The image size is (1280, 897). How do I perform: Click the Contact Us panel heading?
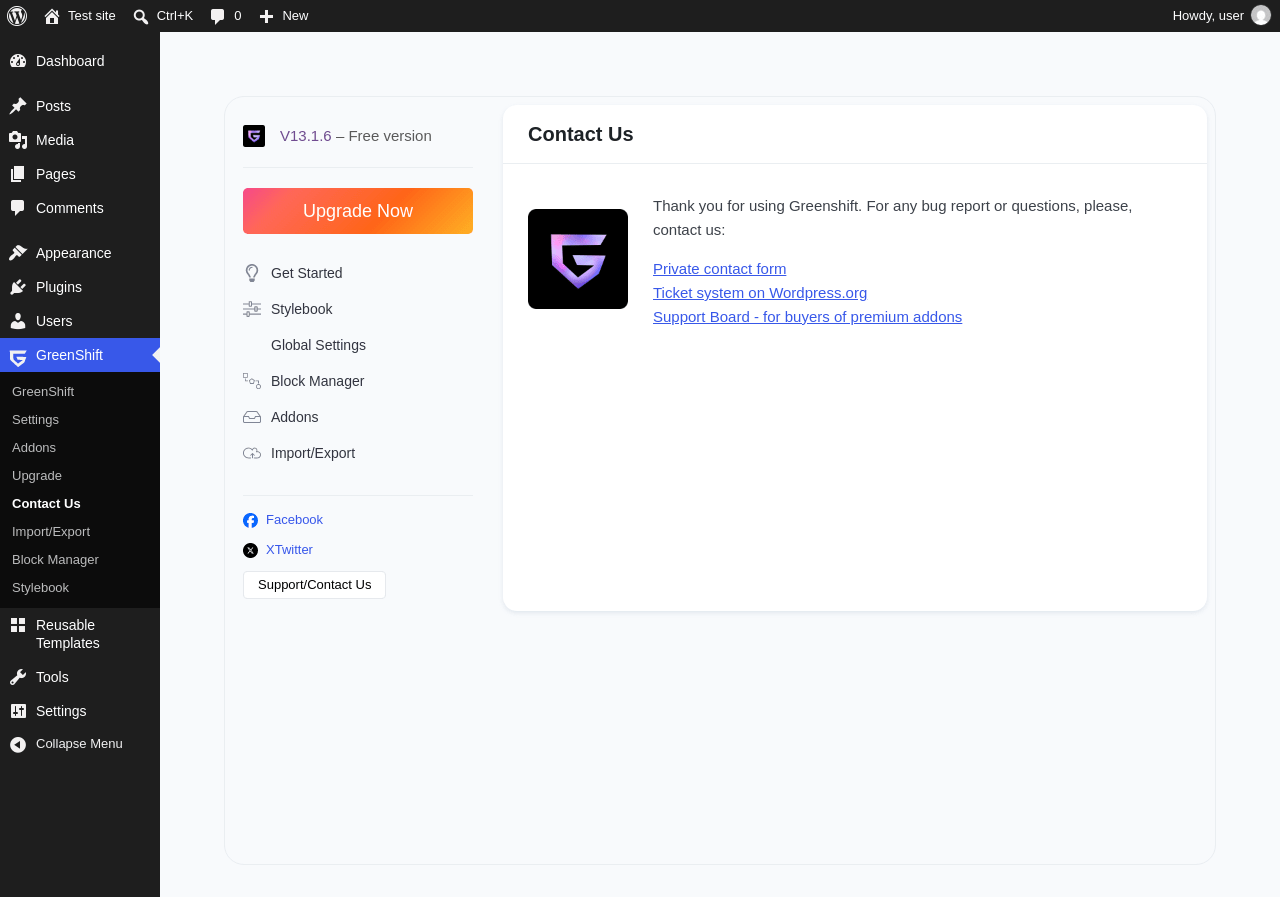581,134
